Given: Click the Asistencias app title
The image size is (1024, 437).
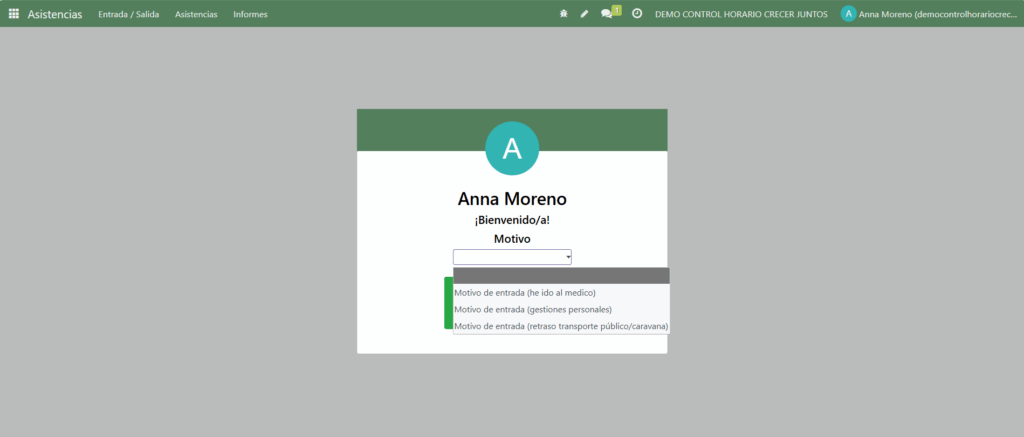Looking at the screenshot, I should point(55,14).
